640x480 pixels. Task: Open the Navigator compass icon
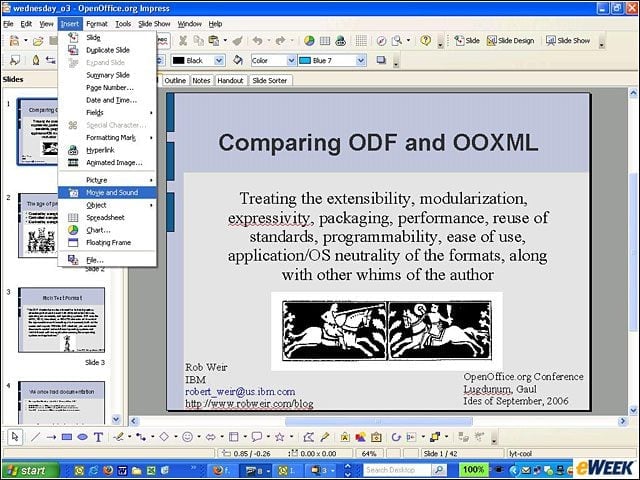[381, 40]
